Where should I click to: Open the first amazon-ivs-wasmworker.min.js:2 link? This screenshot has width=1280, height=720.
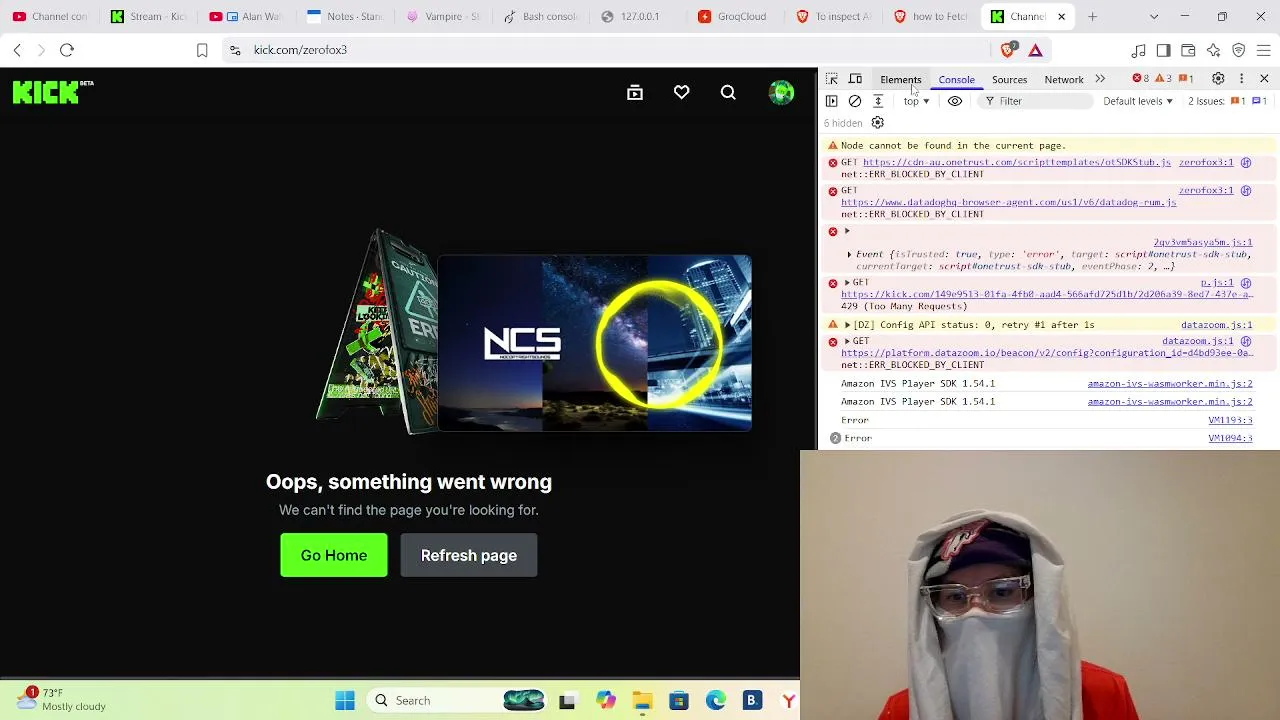coord(1170,384)
